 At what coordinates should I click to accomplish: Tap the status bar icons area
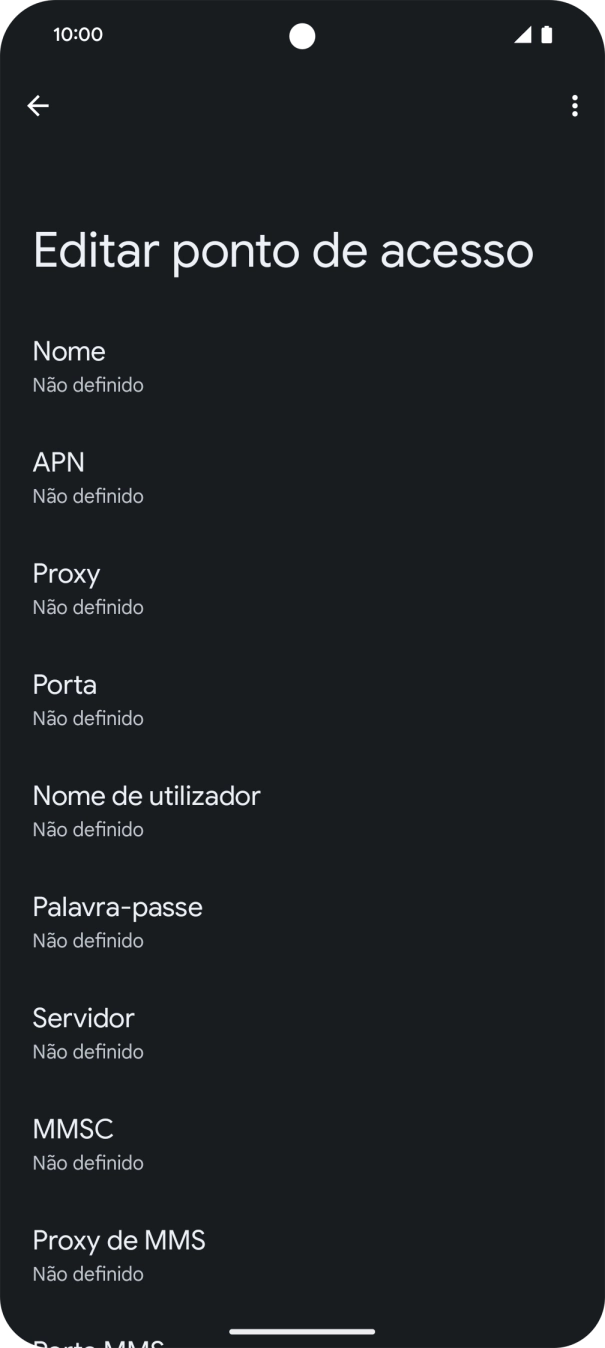(x=535, y=33)
